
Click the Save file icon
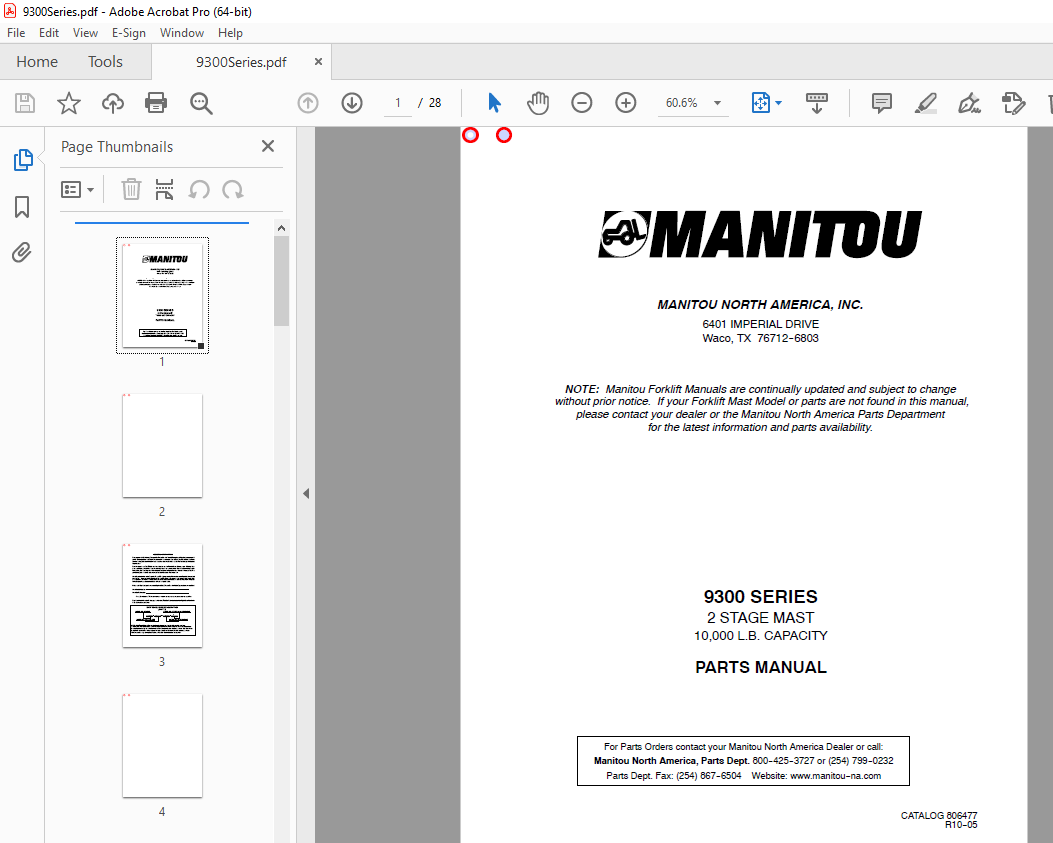pyautogui.click(x=25, y=103)
